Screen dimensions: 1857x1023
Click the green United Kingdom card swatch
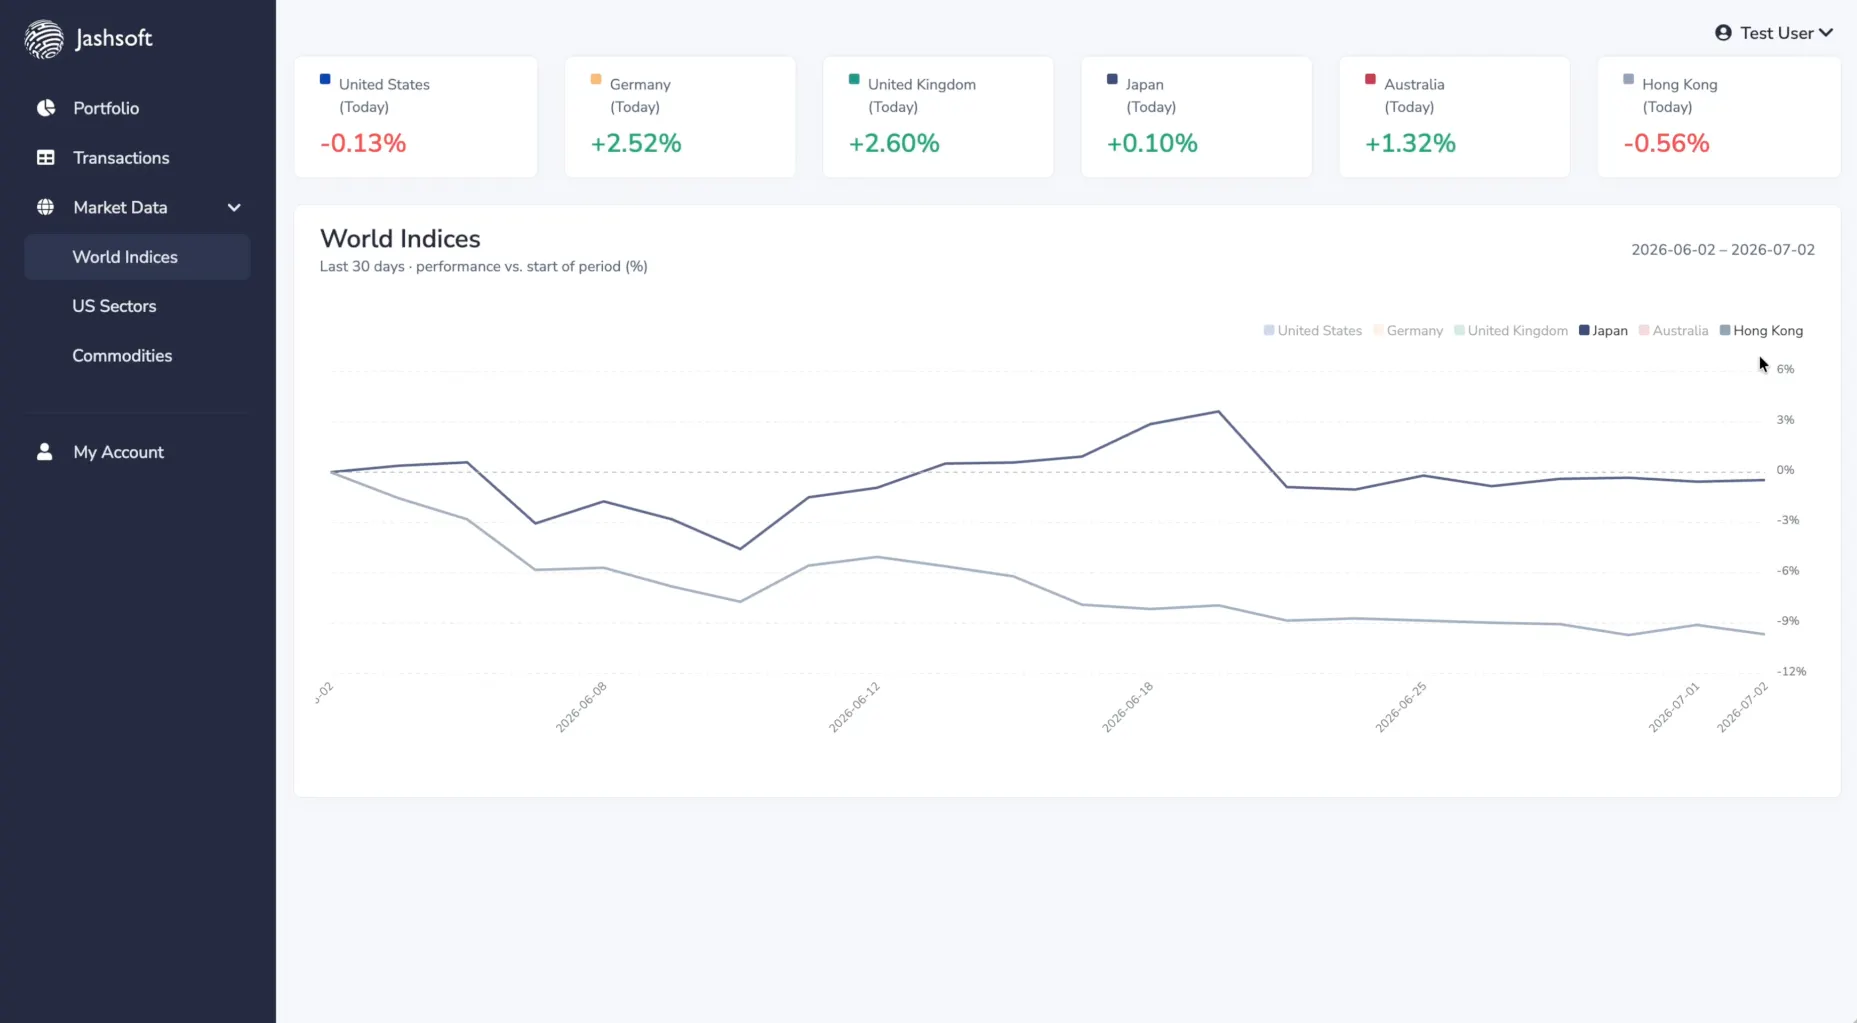pos(854,79)
